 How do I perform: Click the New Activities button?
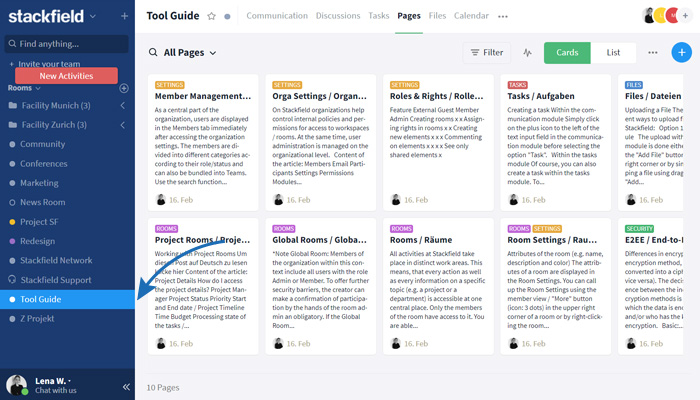pos(66,76)
